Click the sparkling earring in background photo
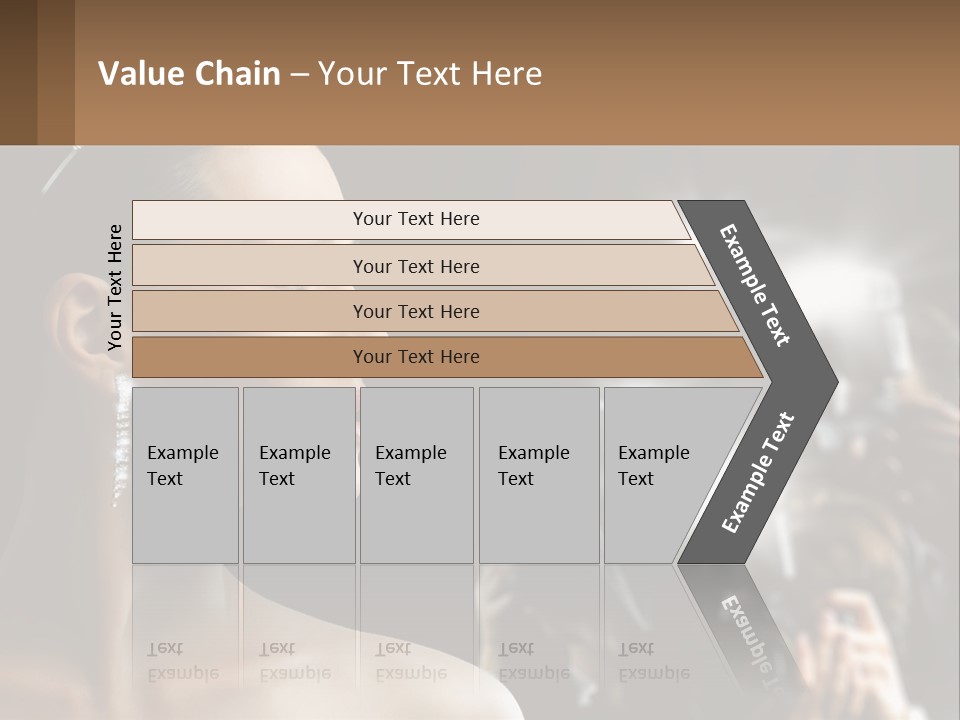The image size is (960, 720). 122,440
